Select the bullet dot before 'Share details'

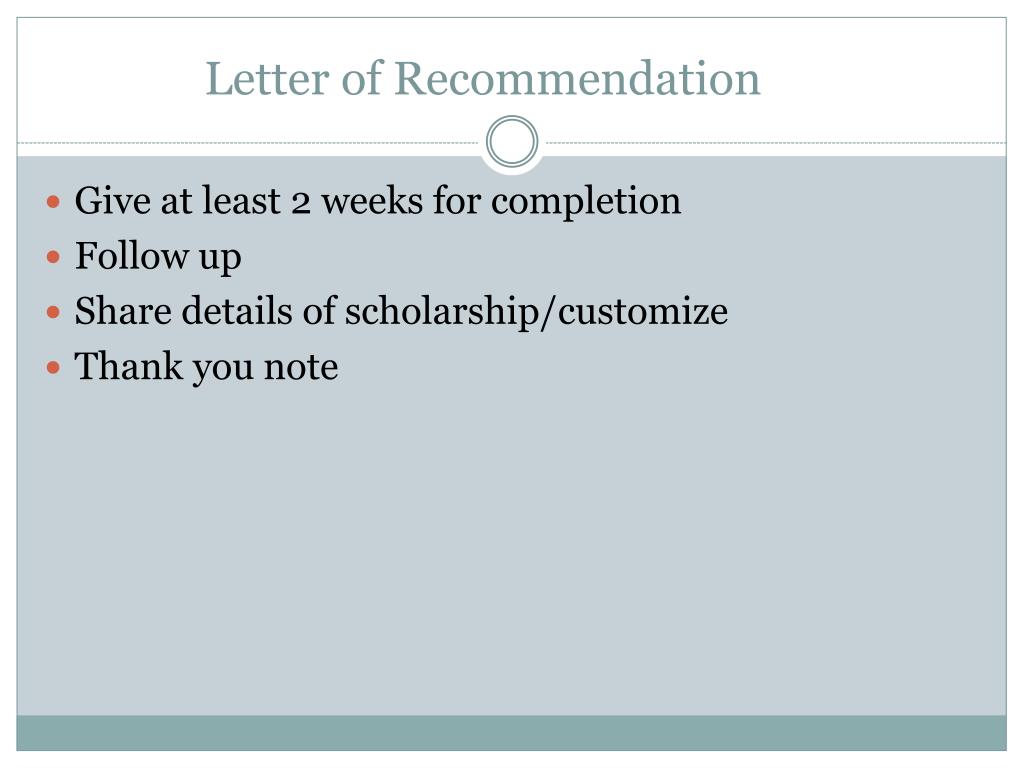pyautogui.click(x=54, y=312)
